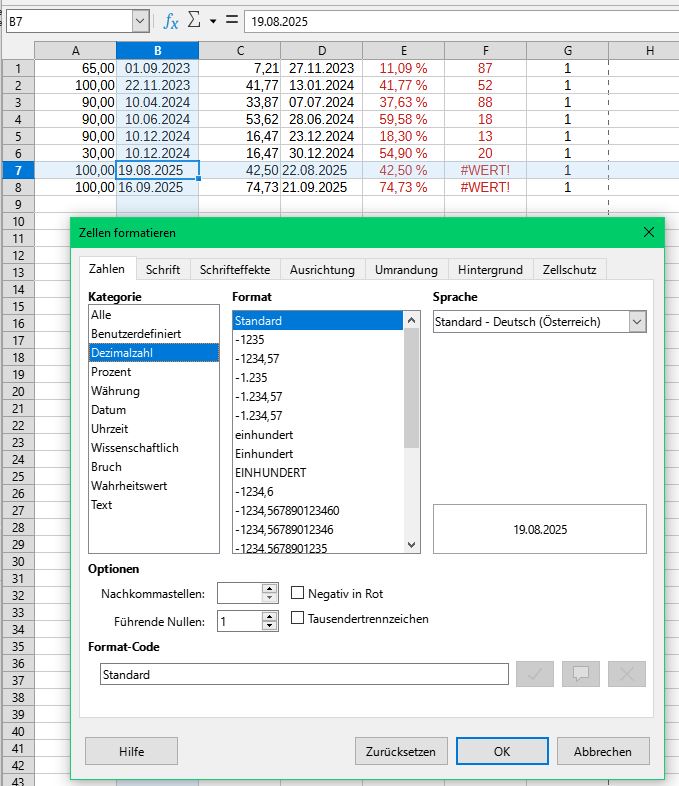
Task: Open the Umrandung tab
Action: (406, 270)
